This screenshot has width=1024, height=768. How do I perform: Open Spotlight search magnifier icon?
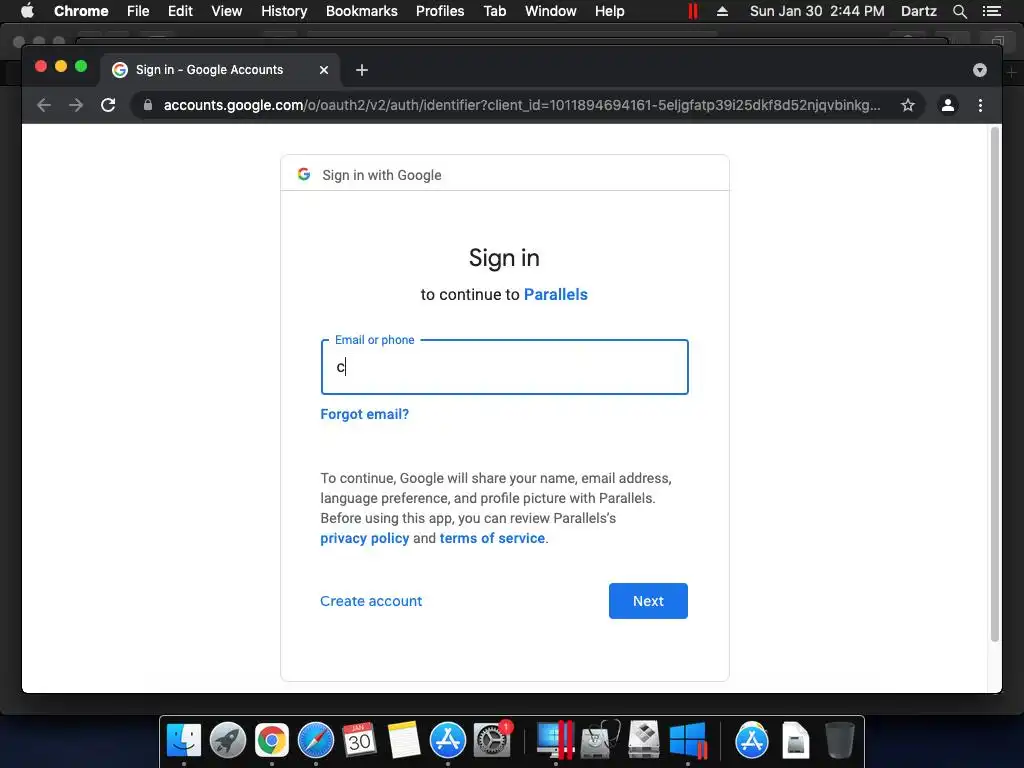tap(959, 11)
